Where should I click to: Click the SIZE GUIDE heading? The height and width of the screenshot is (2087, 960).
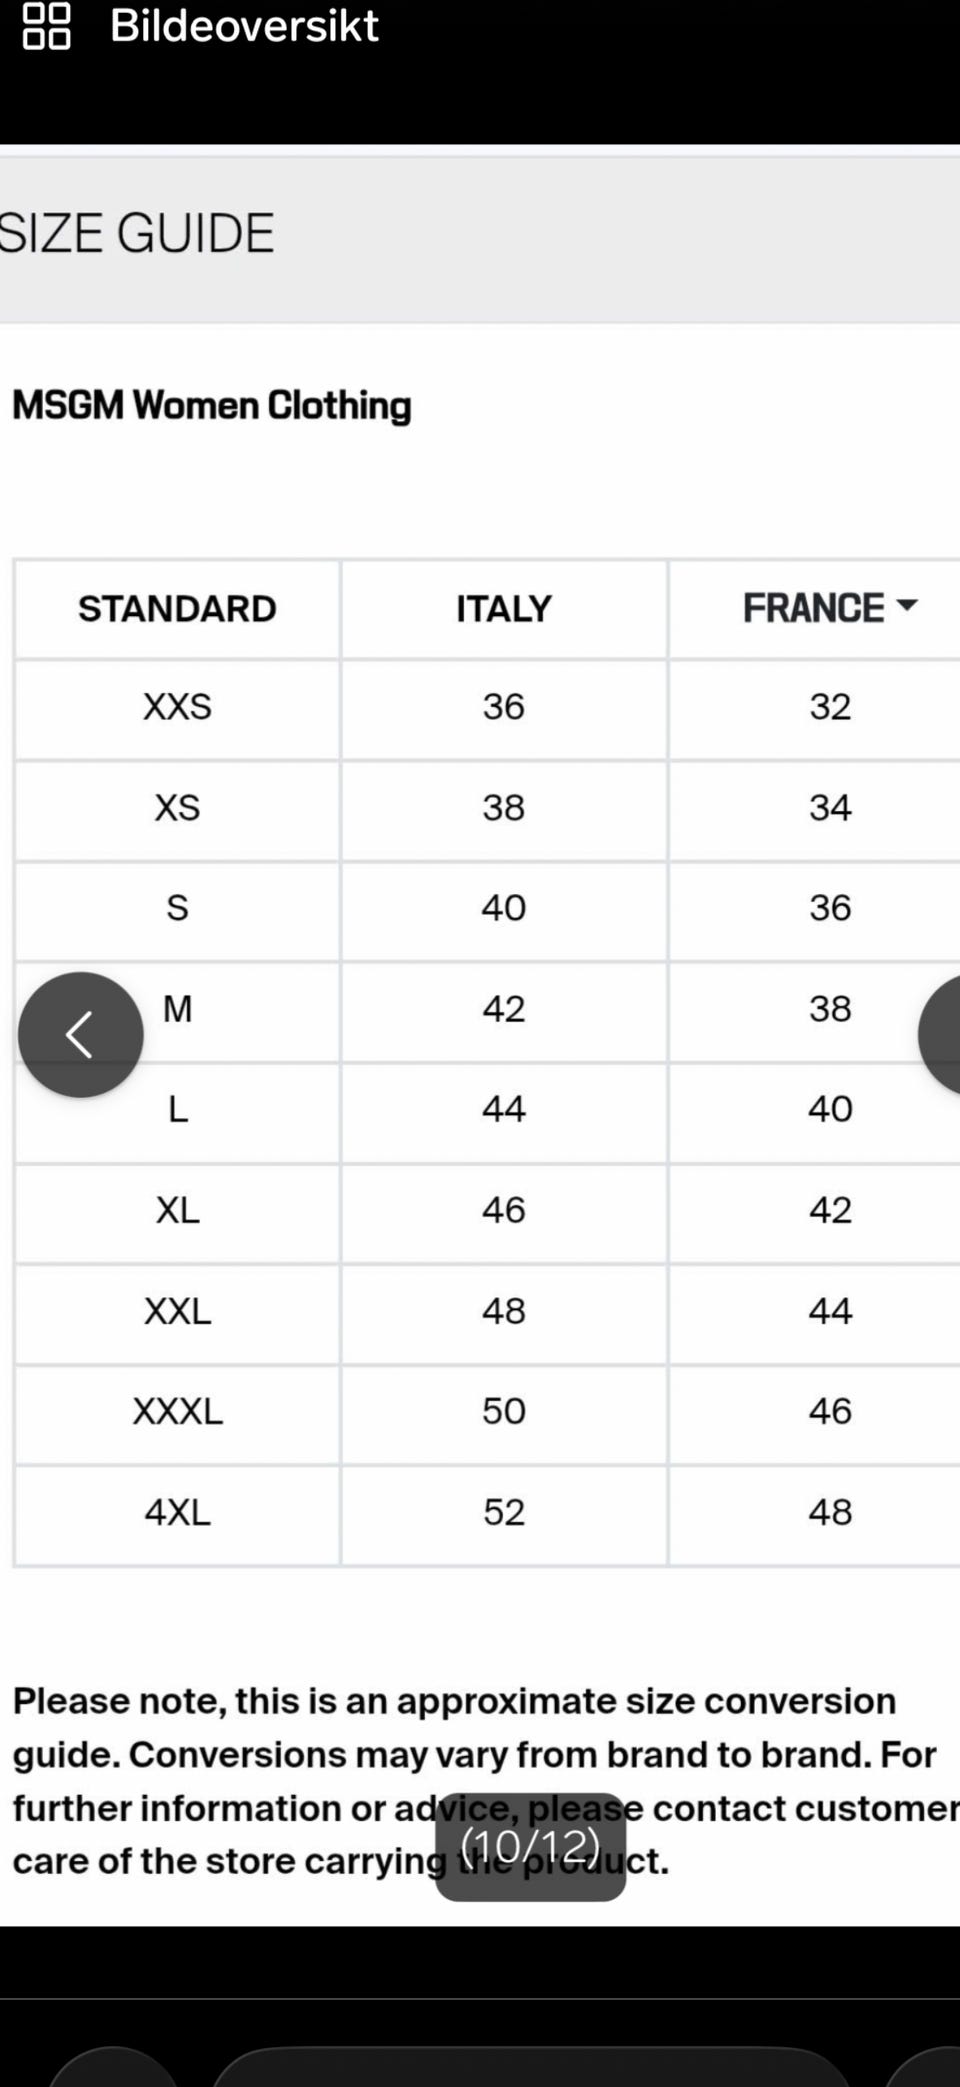[x=137, y=233]
